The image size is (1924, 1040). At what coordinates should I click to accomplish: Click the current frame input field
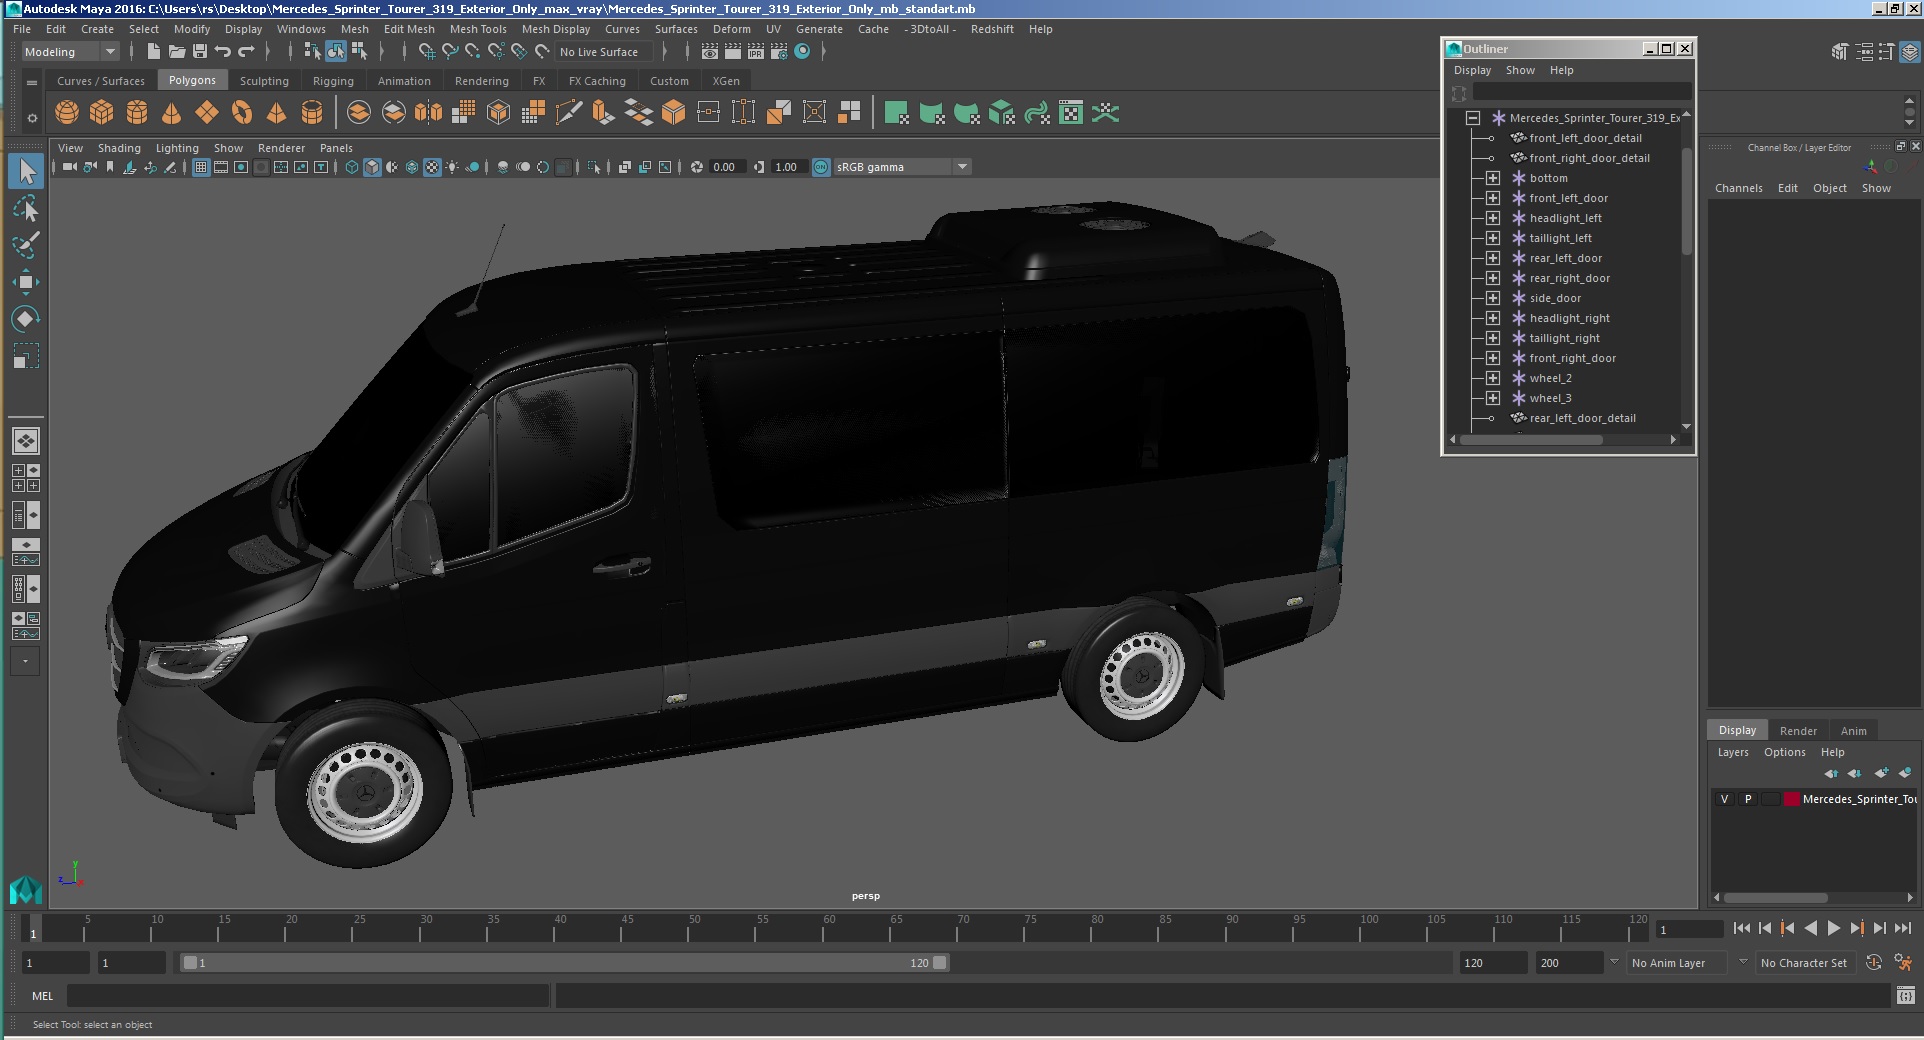[1689, 930]
